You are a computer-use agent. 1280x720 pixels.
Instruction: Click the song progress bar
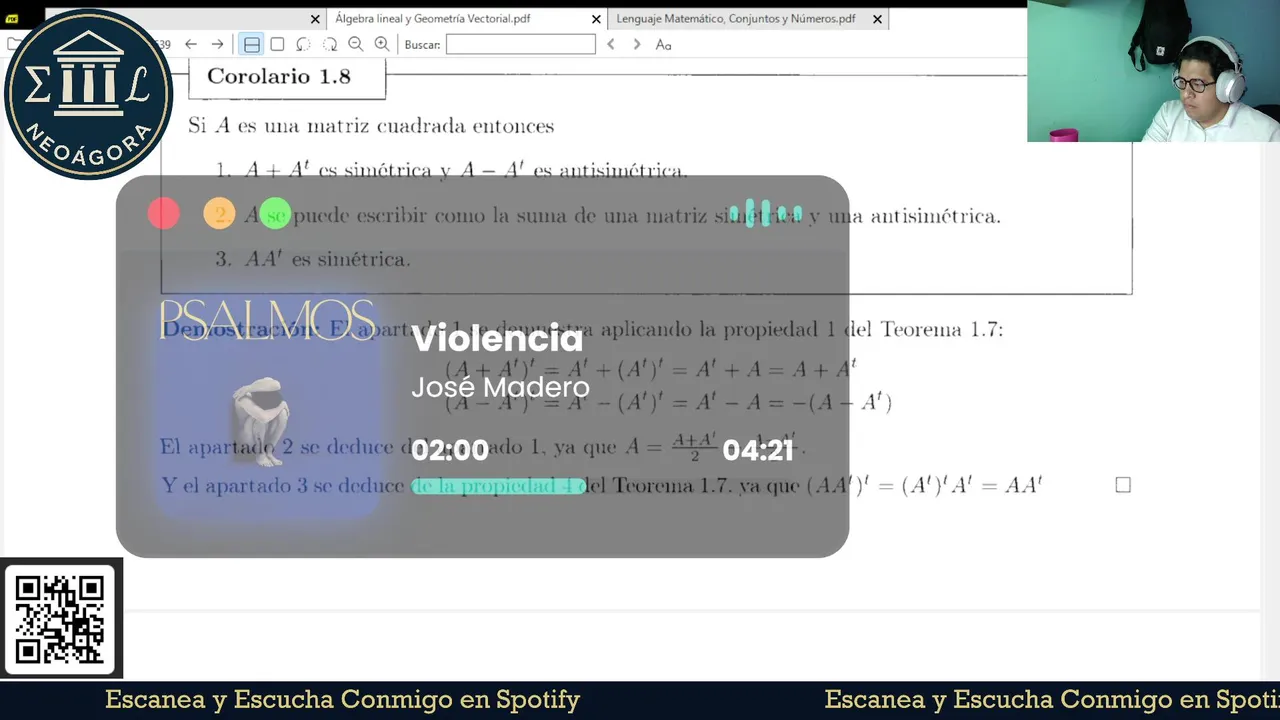(498, 487)
